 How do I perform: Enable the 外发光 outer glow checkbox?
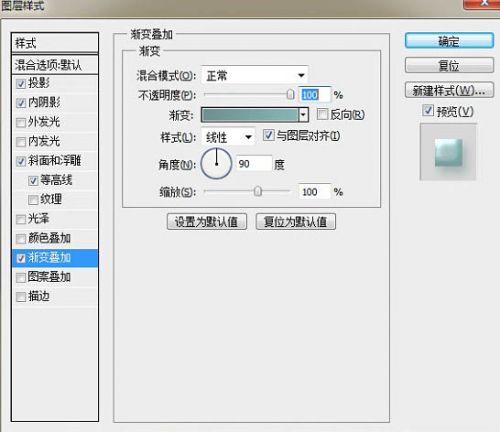coord(21,122)
